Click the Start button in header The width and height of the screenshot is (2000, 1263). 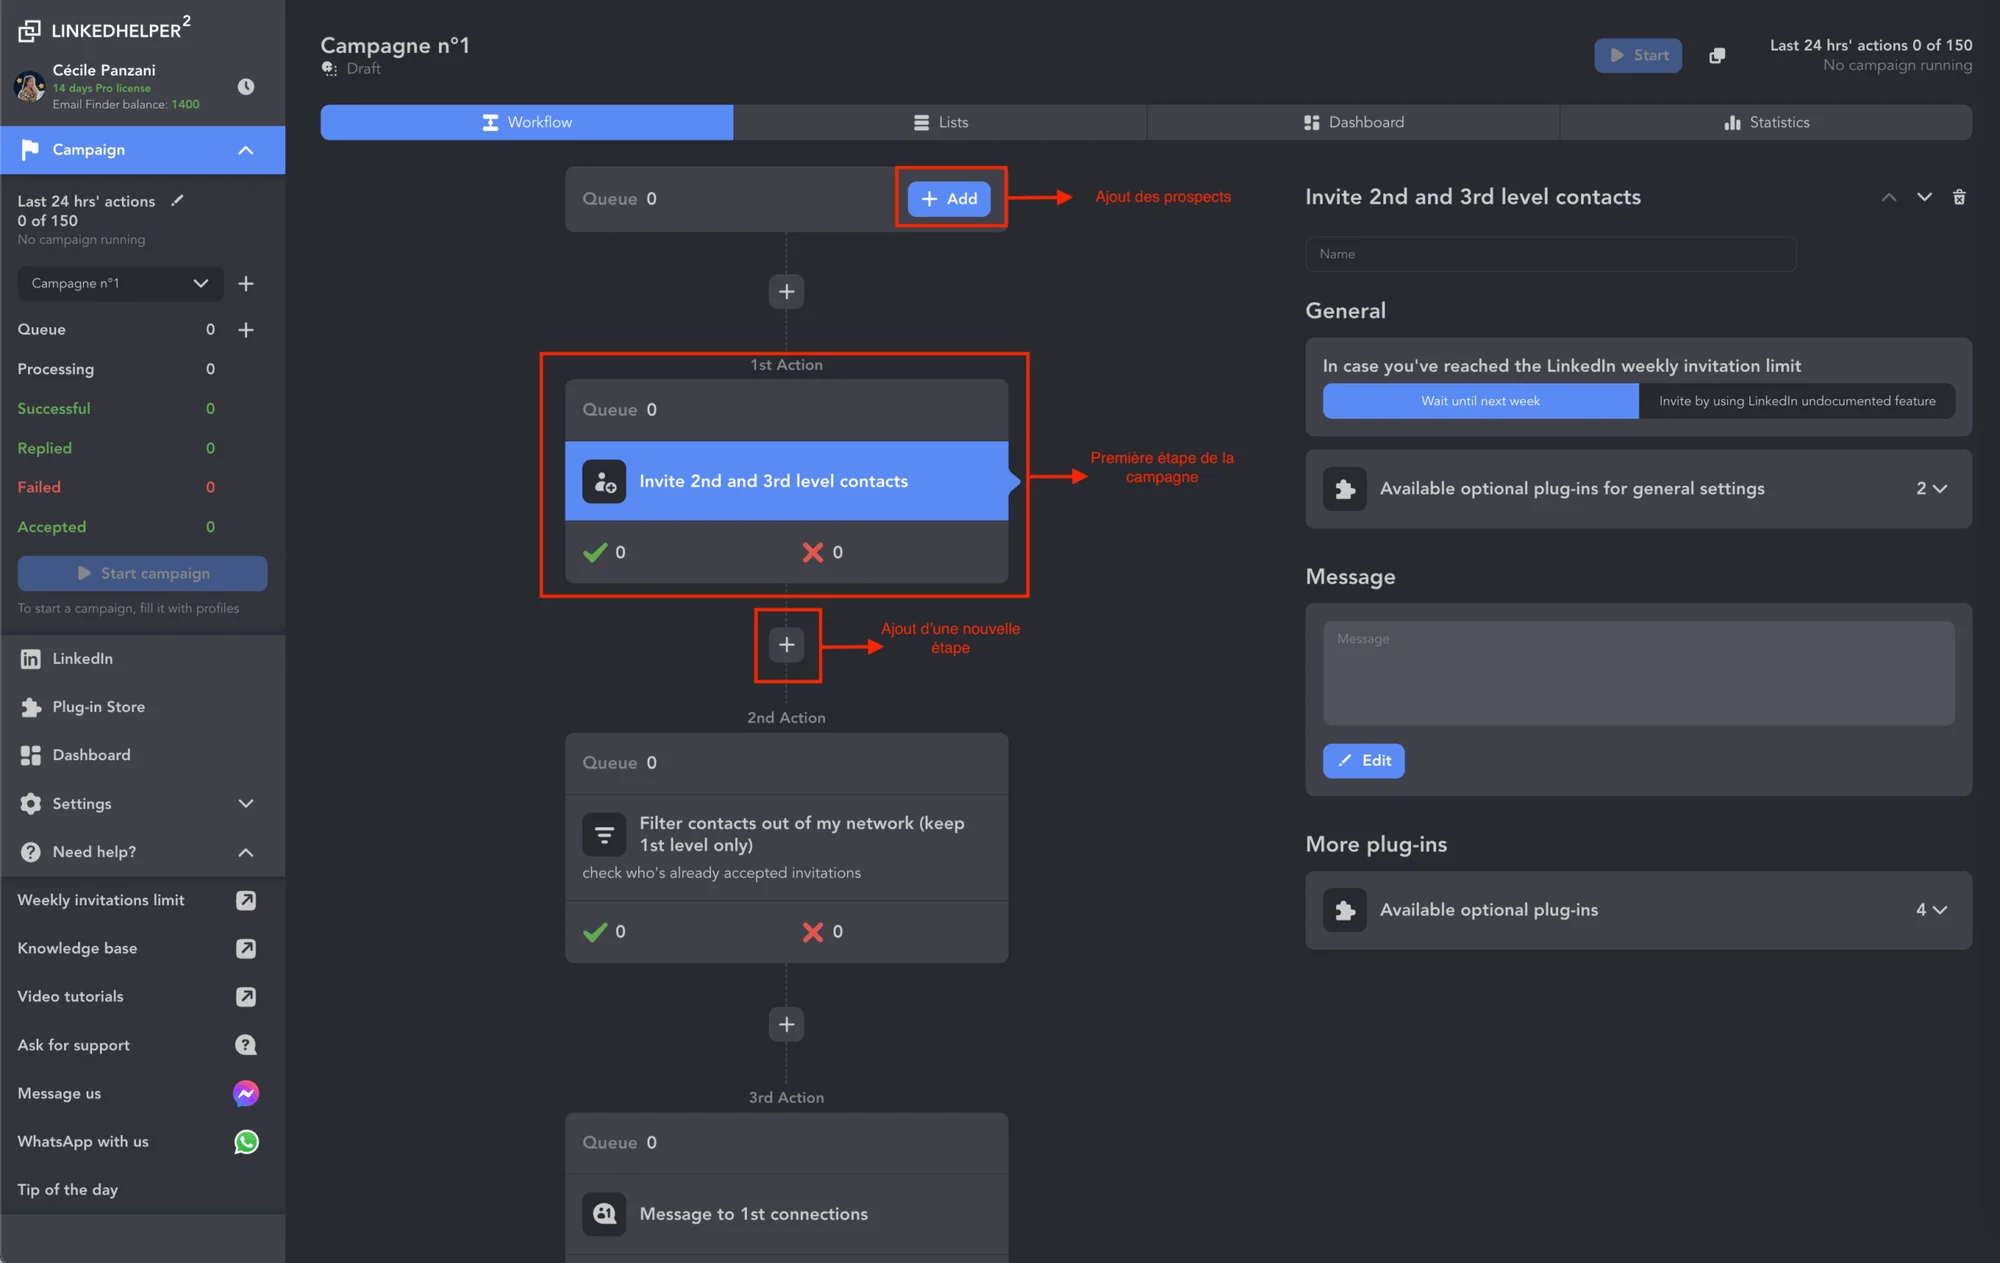(1638, 55)
